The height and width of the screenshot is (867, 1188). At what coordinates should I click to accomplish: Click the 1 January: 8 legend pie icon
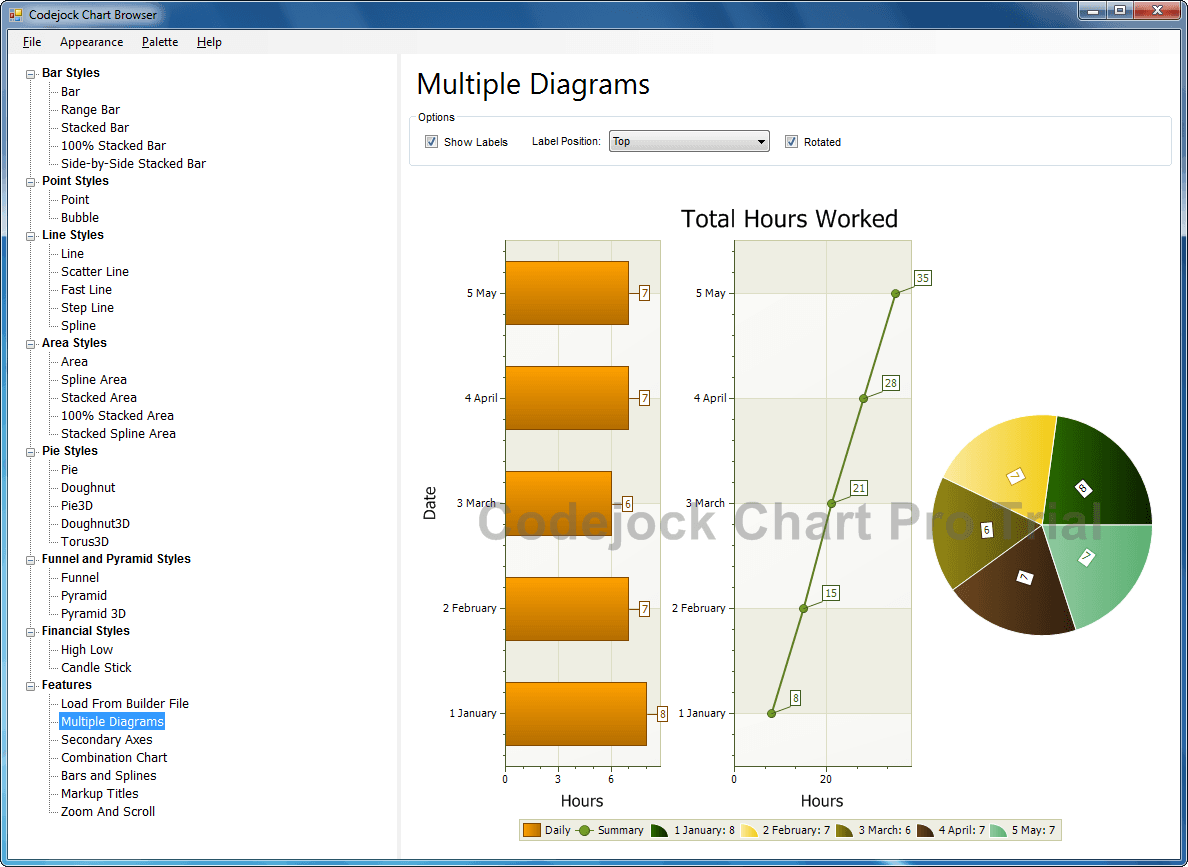point(658,831)
